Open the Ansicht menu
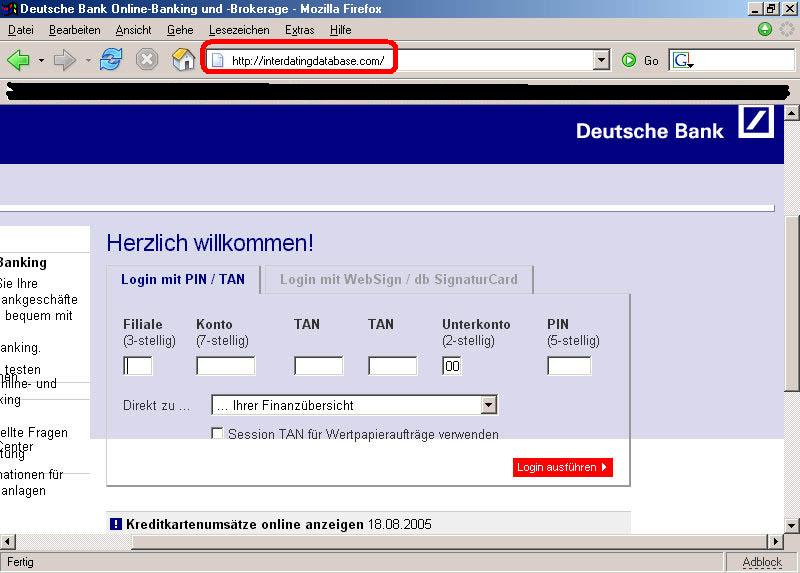Screen dimensions: 800x573 [134, 30]
